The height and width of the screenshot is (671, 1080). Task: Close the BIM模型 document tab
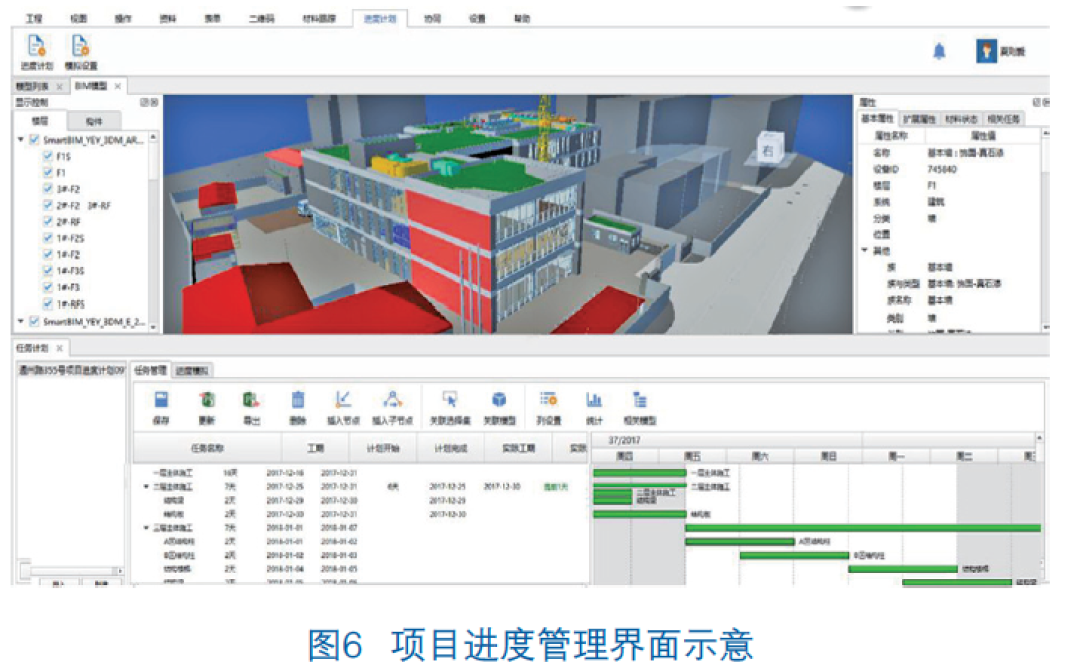click(x=118, y=86)
